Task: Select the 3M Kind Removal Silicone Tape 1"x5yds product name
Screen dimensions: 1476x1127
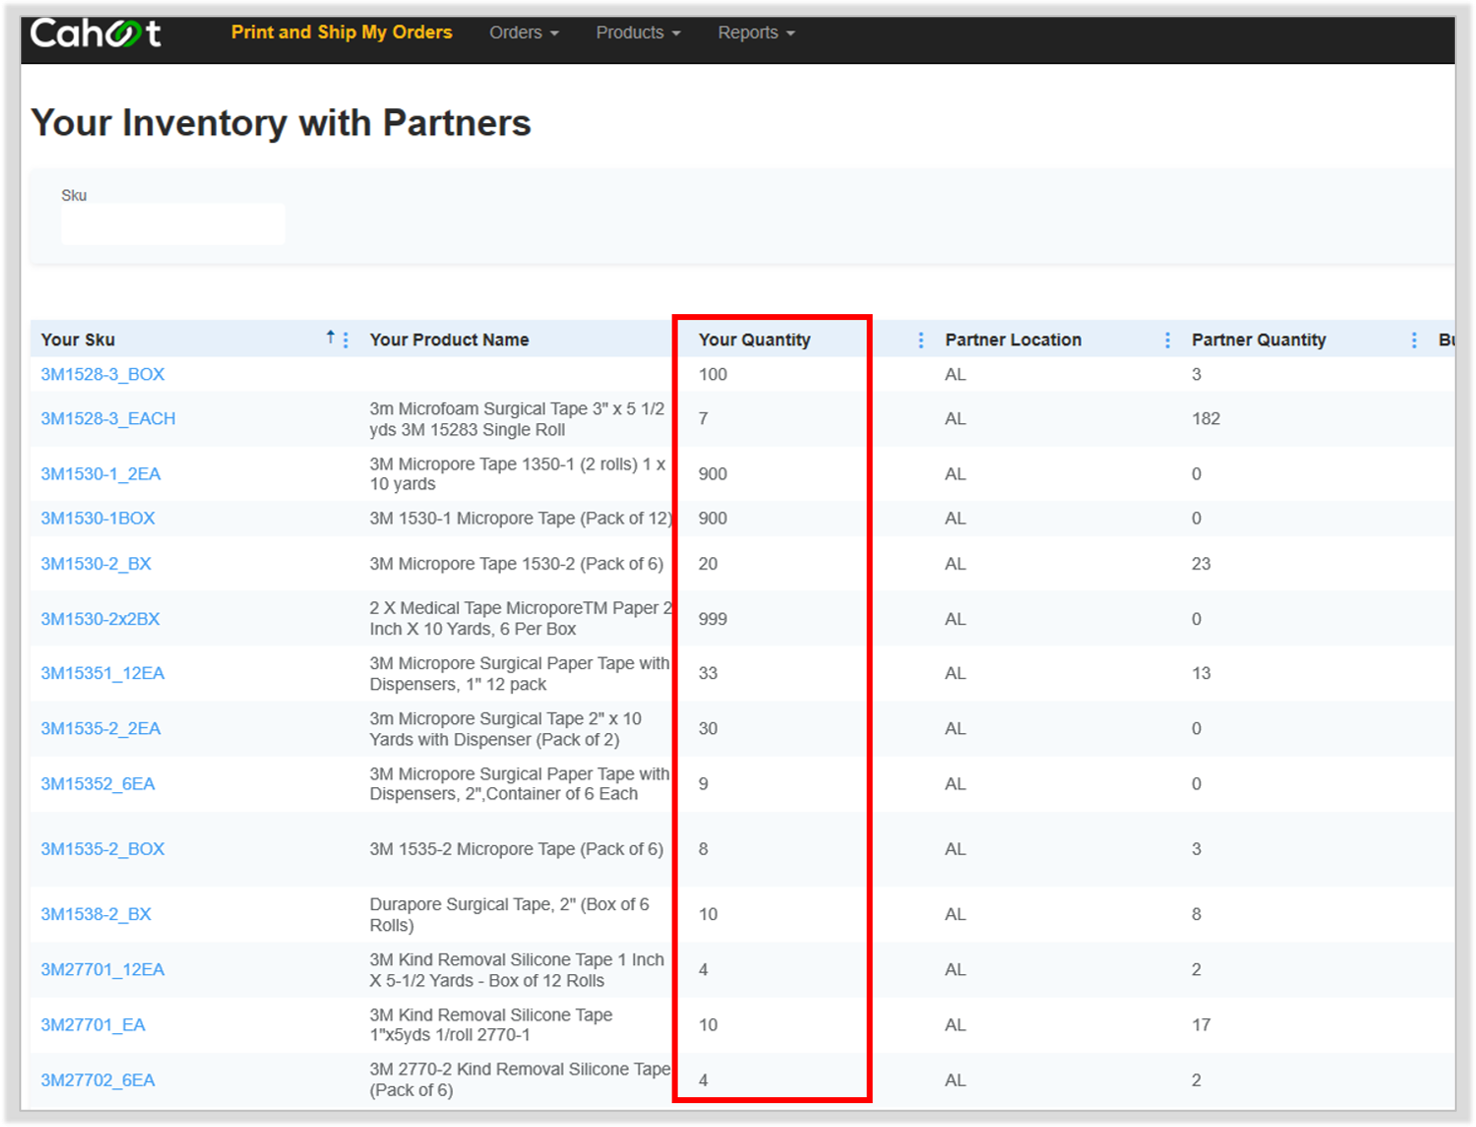Action: (491, 1025)
